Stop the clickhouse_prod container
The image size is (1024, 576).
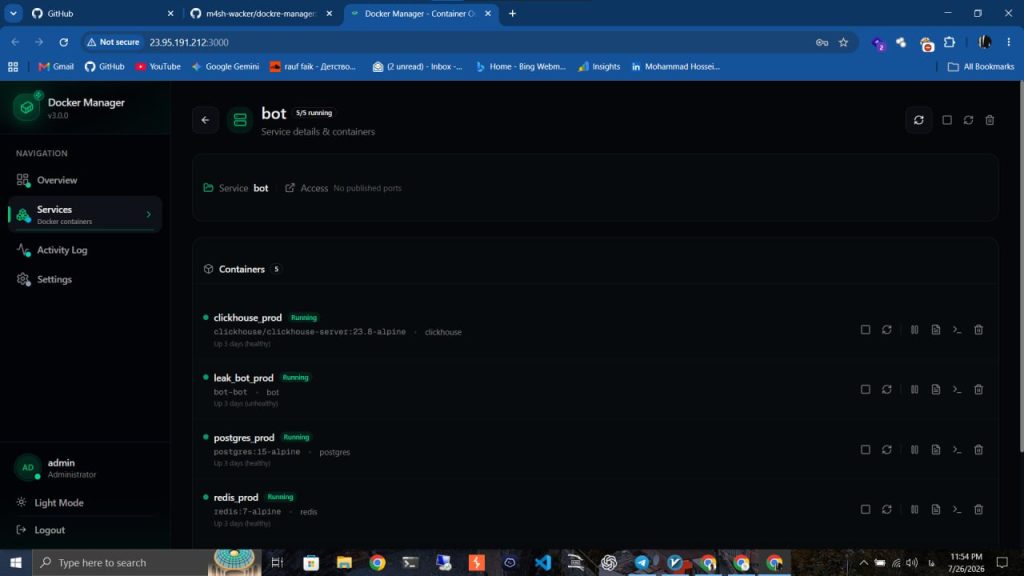[865, 330]
